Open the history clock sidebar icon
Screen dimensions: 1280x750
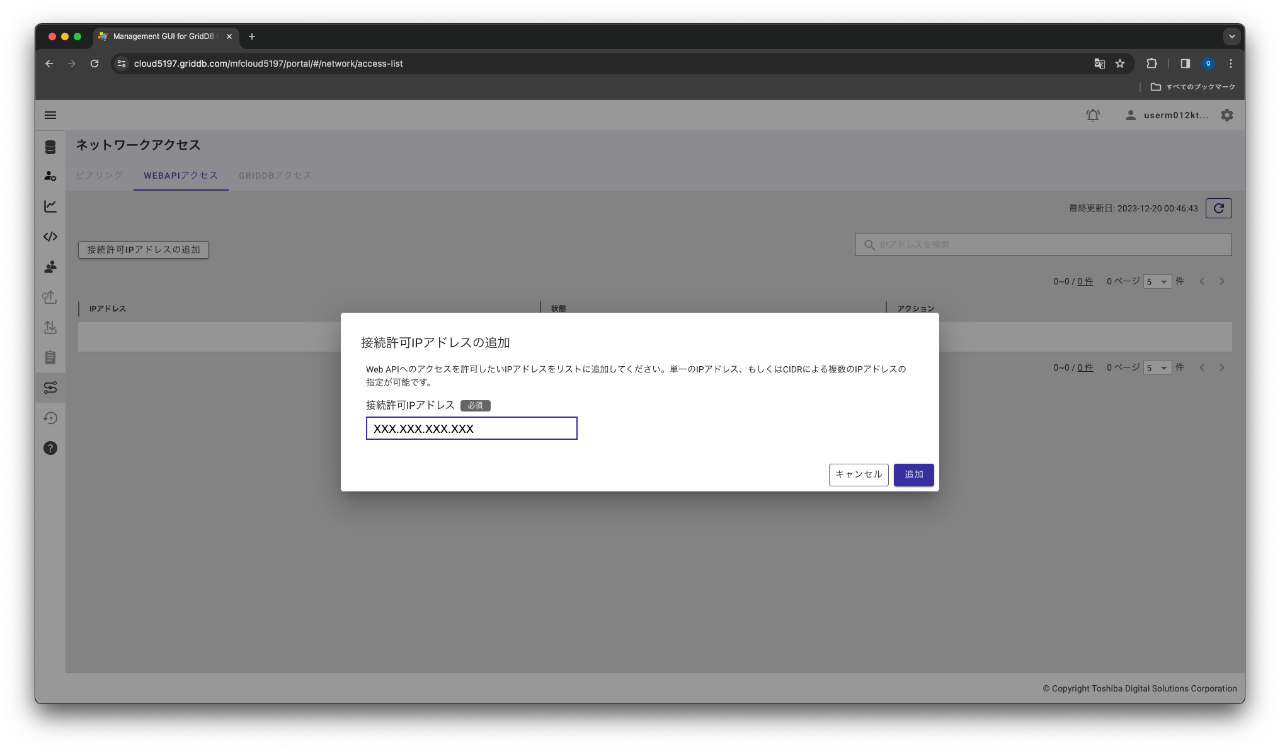point(50,418)
